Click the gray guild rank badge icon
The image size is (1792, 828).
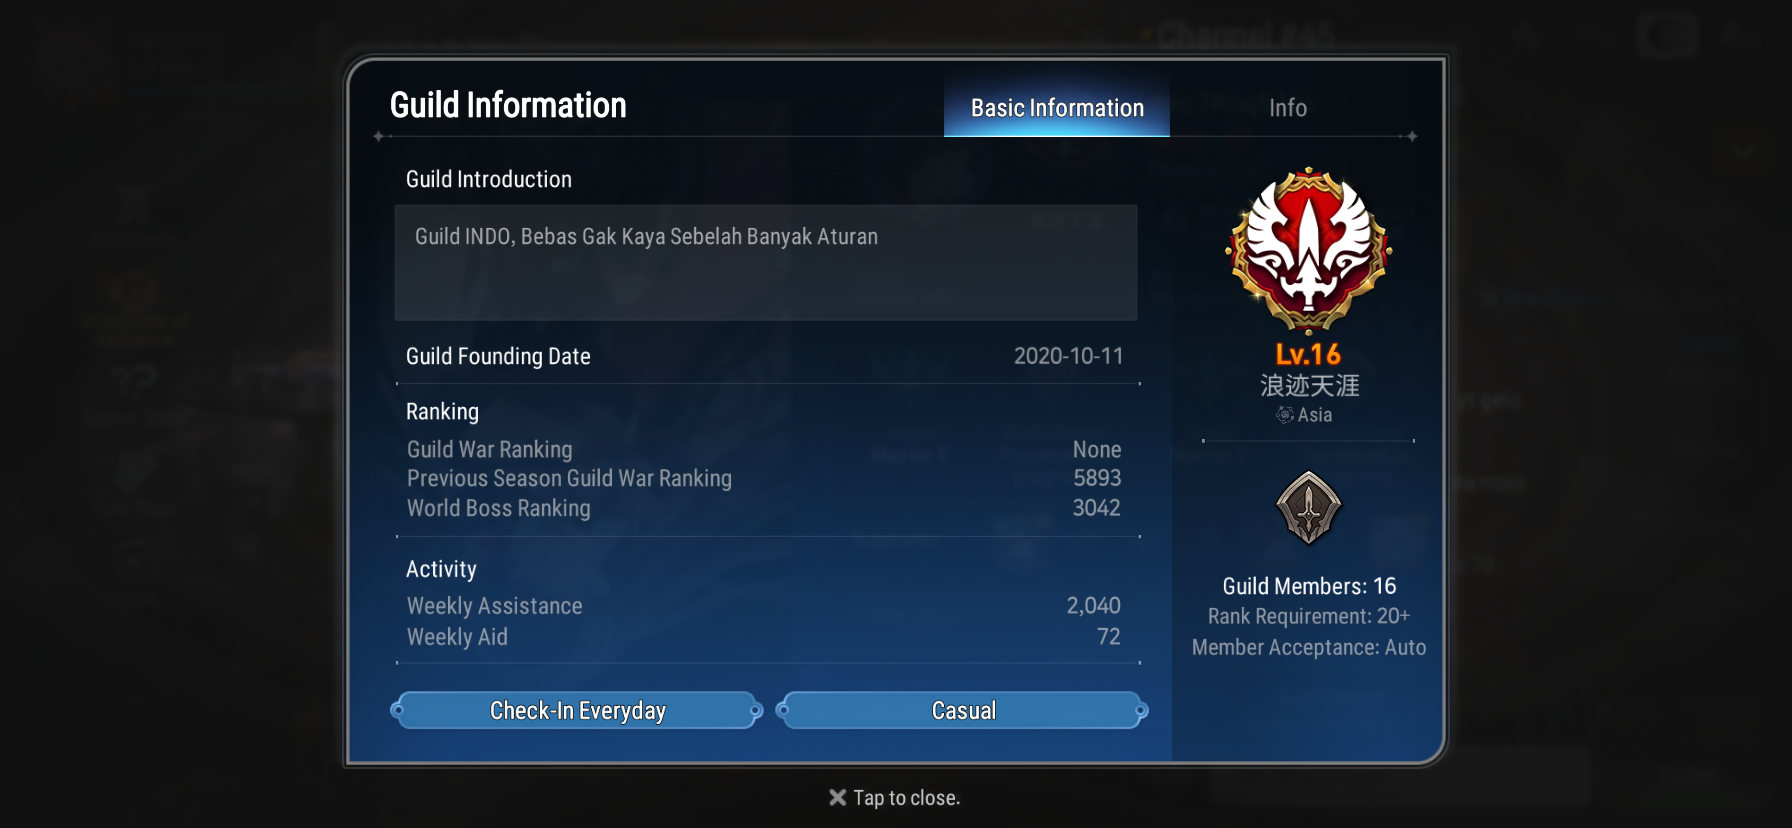pyautogui.click(x=1308, y=508)
